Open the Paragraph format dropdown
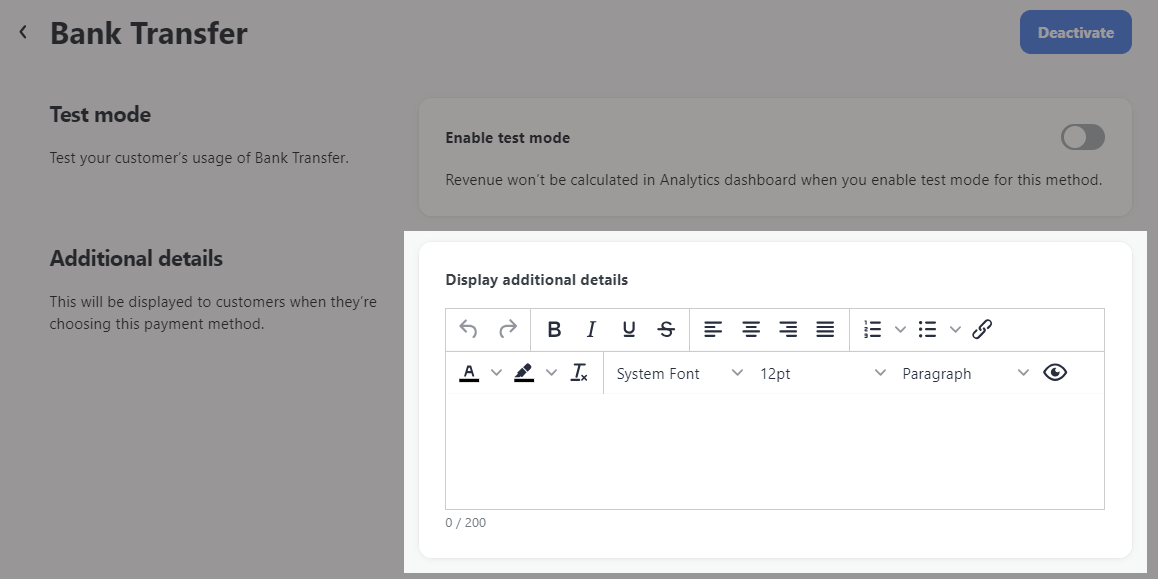Viewport: 1158px width, 579px height. pos(966,374)
